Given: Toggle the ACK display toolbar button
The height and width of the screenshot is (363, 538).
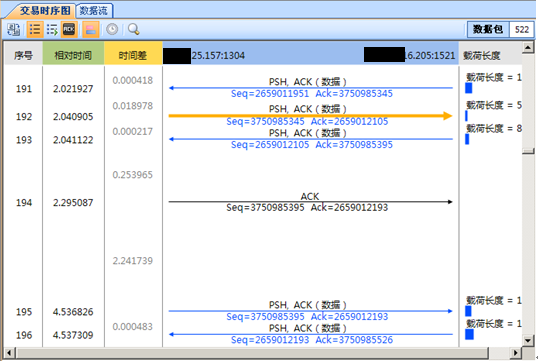Looking at the screenshot, I should [x=69, y=30].
